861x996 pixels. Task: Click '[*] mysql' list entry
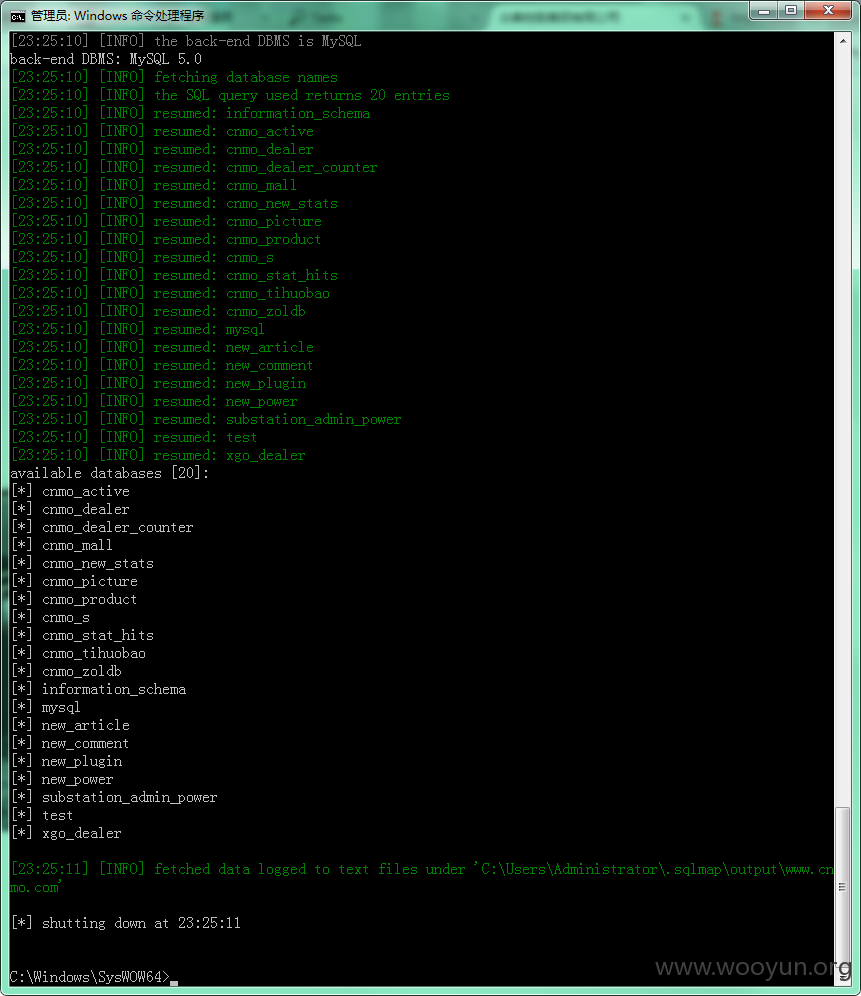pyautogui.click(x=46, y=707)
